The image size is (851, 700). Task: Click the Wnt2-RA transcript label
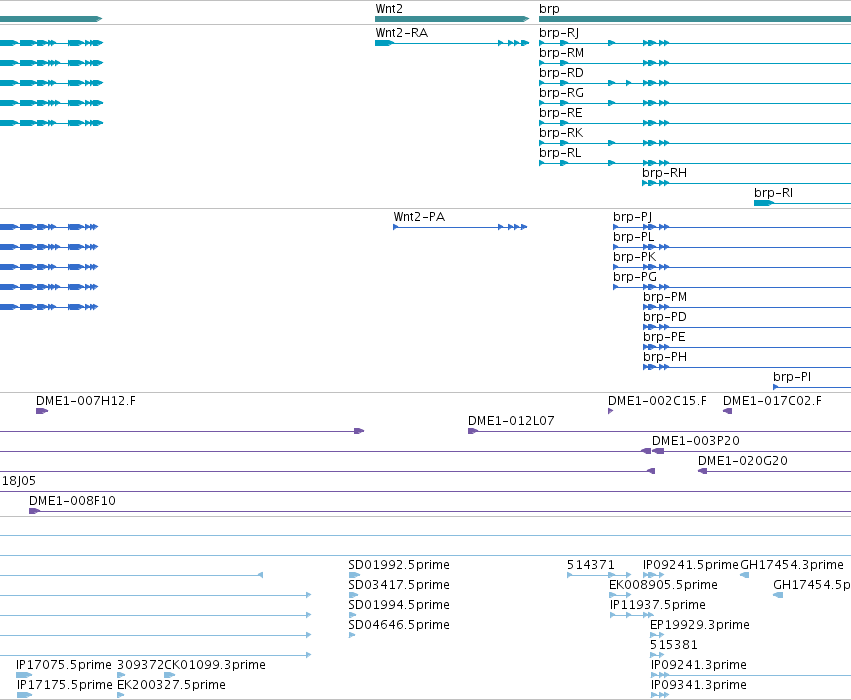[402, 33]
